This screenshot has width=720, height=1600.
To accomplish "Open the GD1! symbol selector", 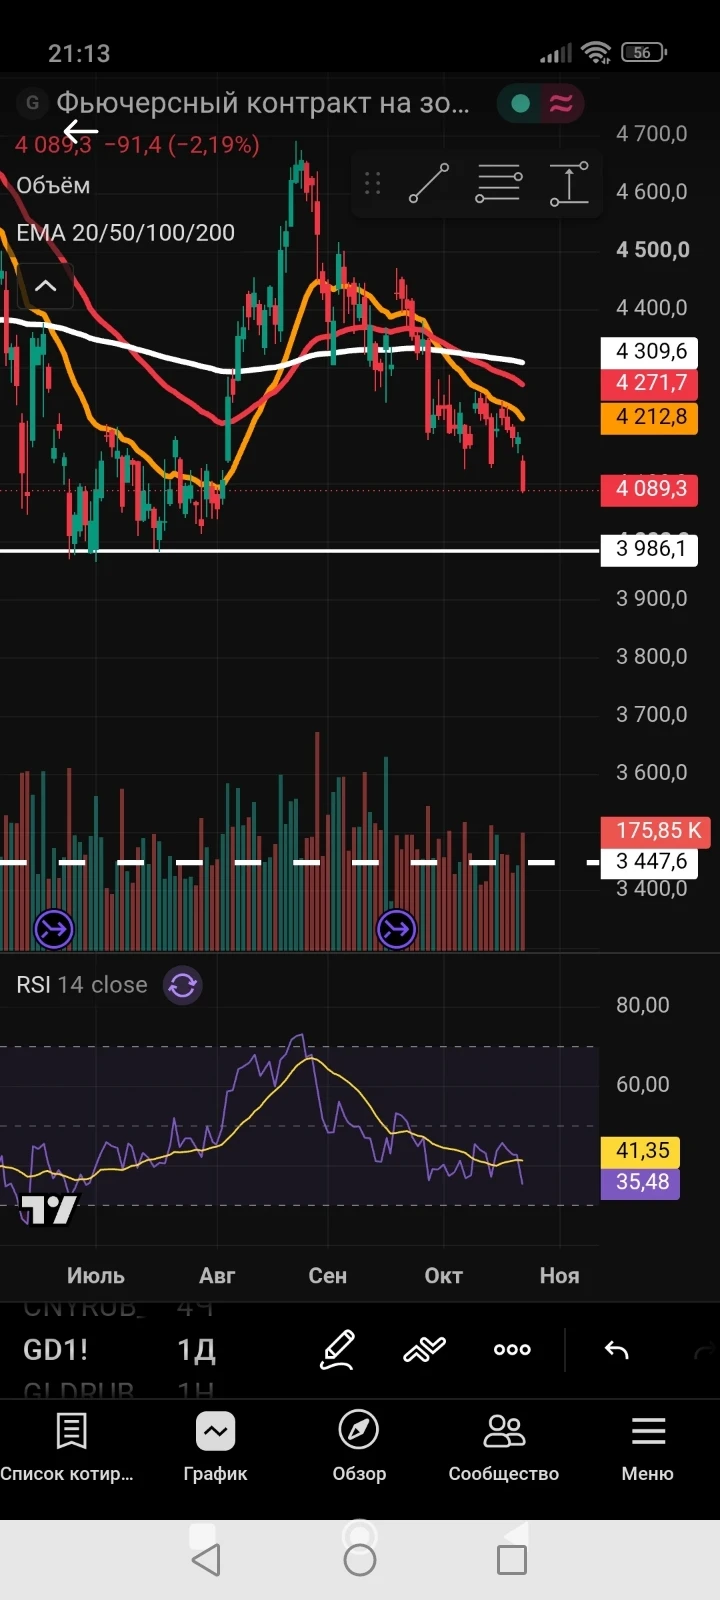I will pos(56,1350).
